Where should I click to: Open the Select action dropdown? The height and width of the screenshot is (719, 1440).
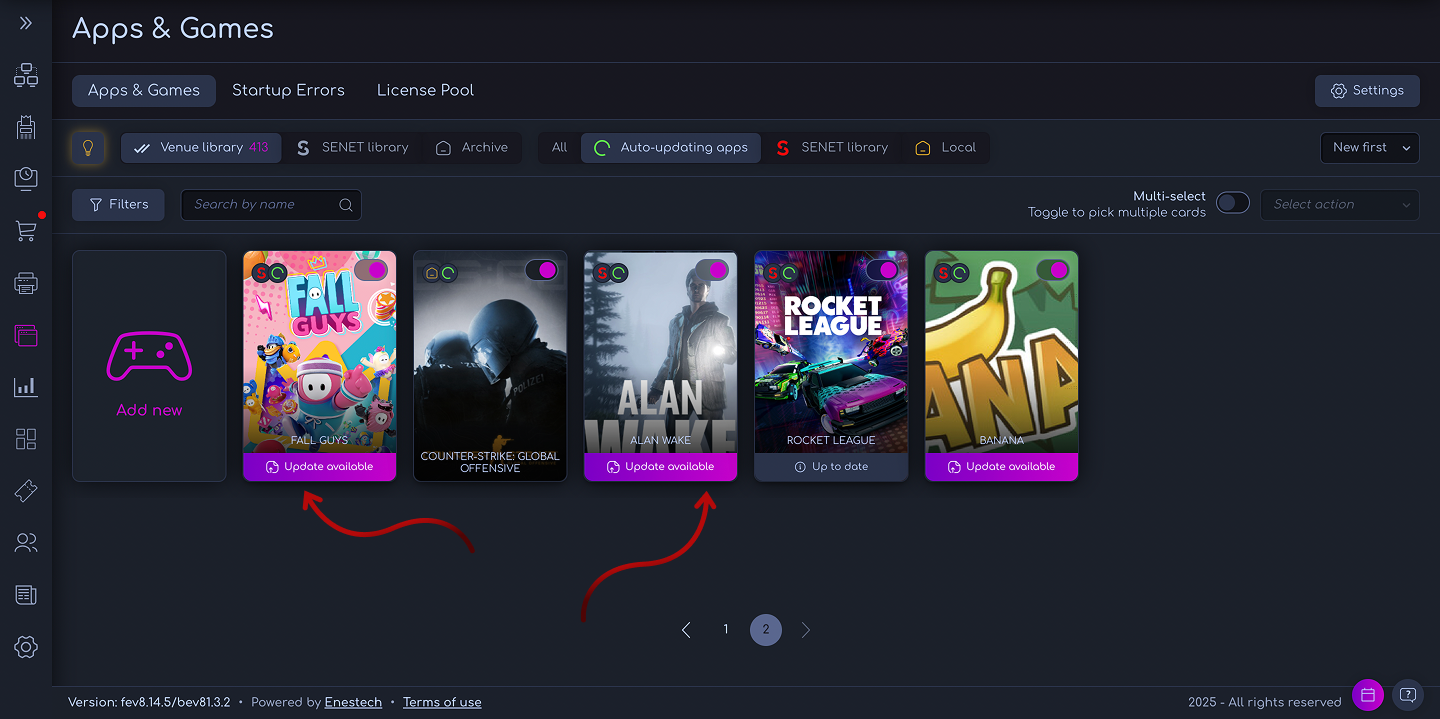[x=1339, y=204]
